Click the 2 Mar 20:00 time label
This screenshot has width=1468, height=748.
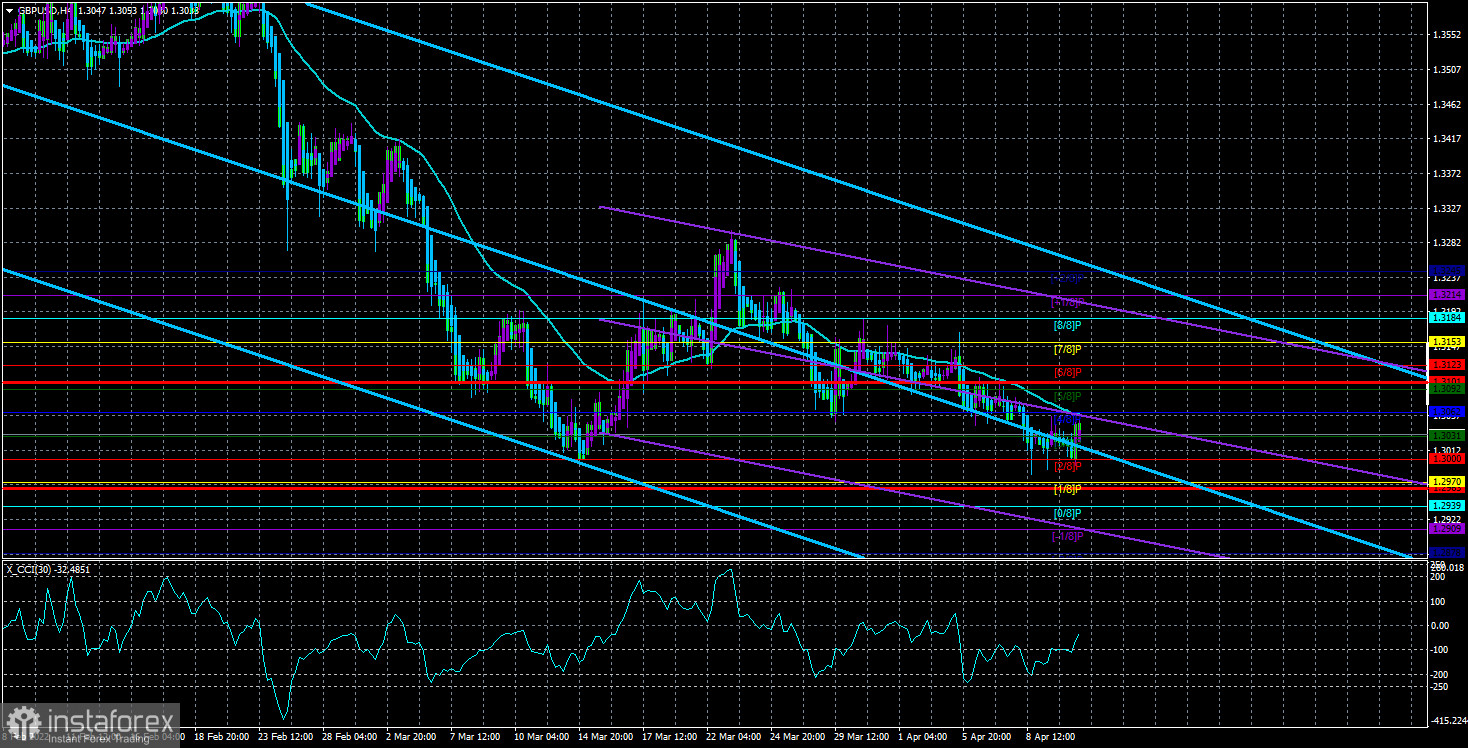413,737
